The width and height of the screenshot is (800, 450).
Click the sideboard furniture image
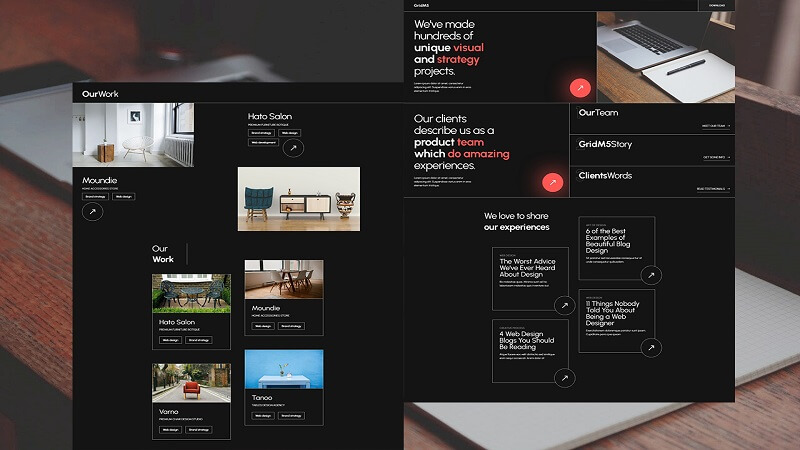pos(298,198)
